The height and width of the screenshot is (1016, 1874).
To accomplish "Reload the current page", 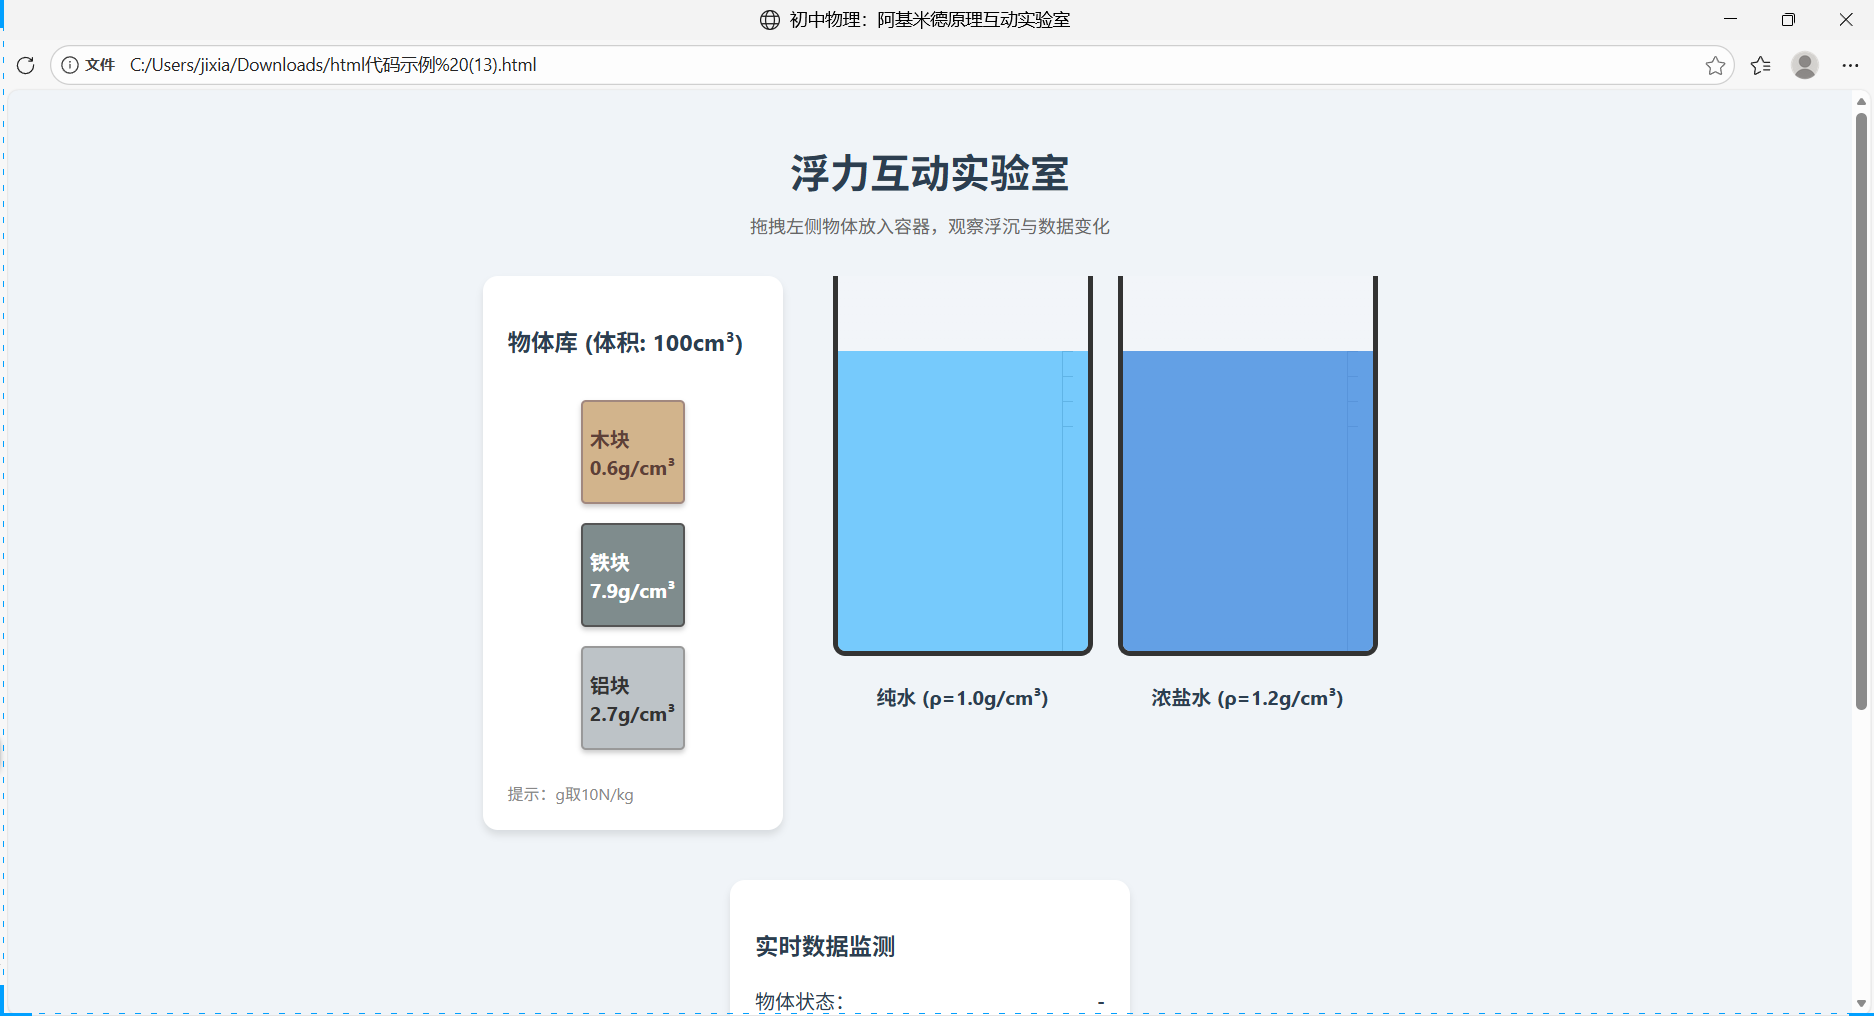I will click(x=25, y=65).
